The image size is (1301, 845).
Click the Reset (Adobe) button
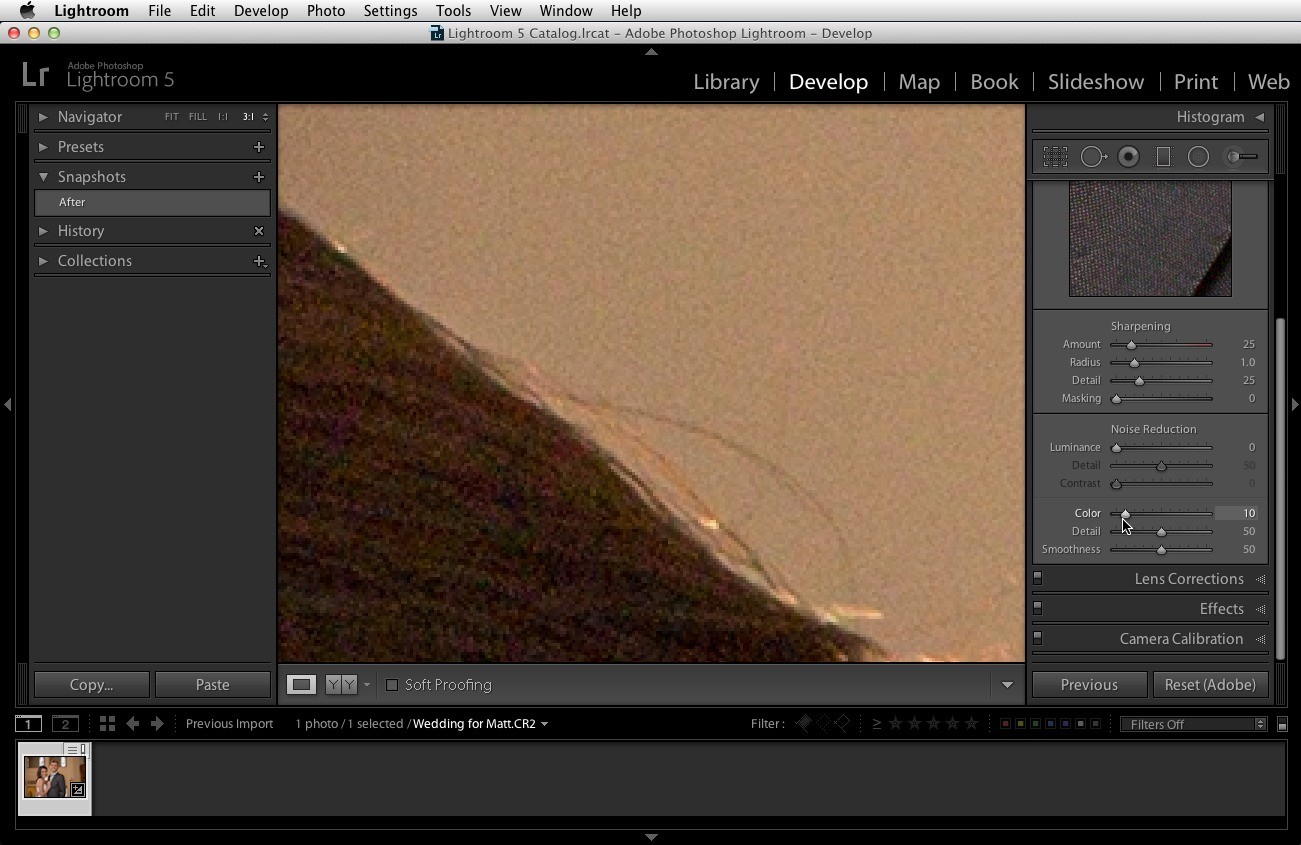click(1210, 685)
